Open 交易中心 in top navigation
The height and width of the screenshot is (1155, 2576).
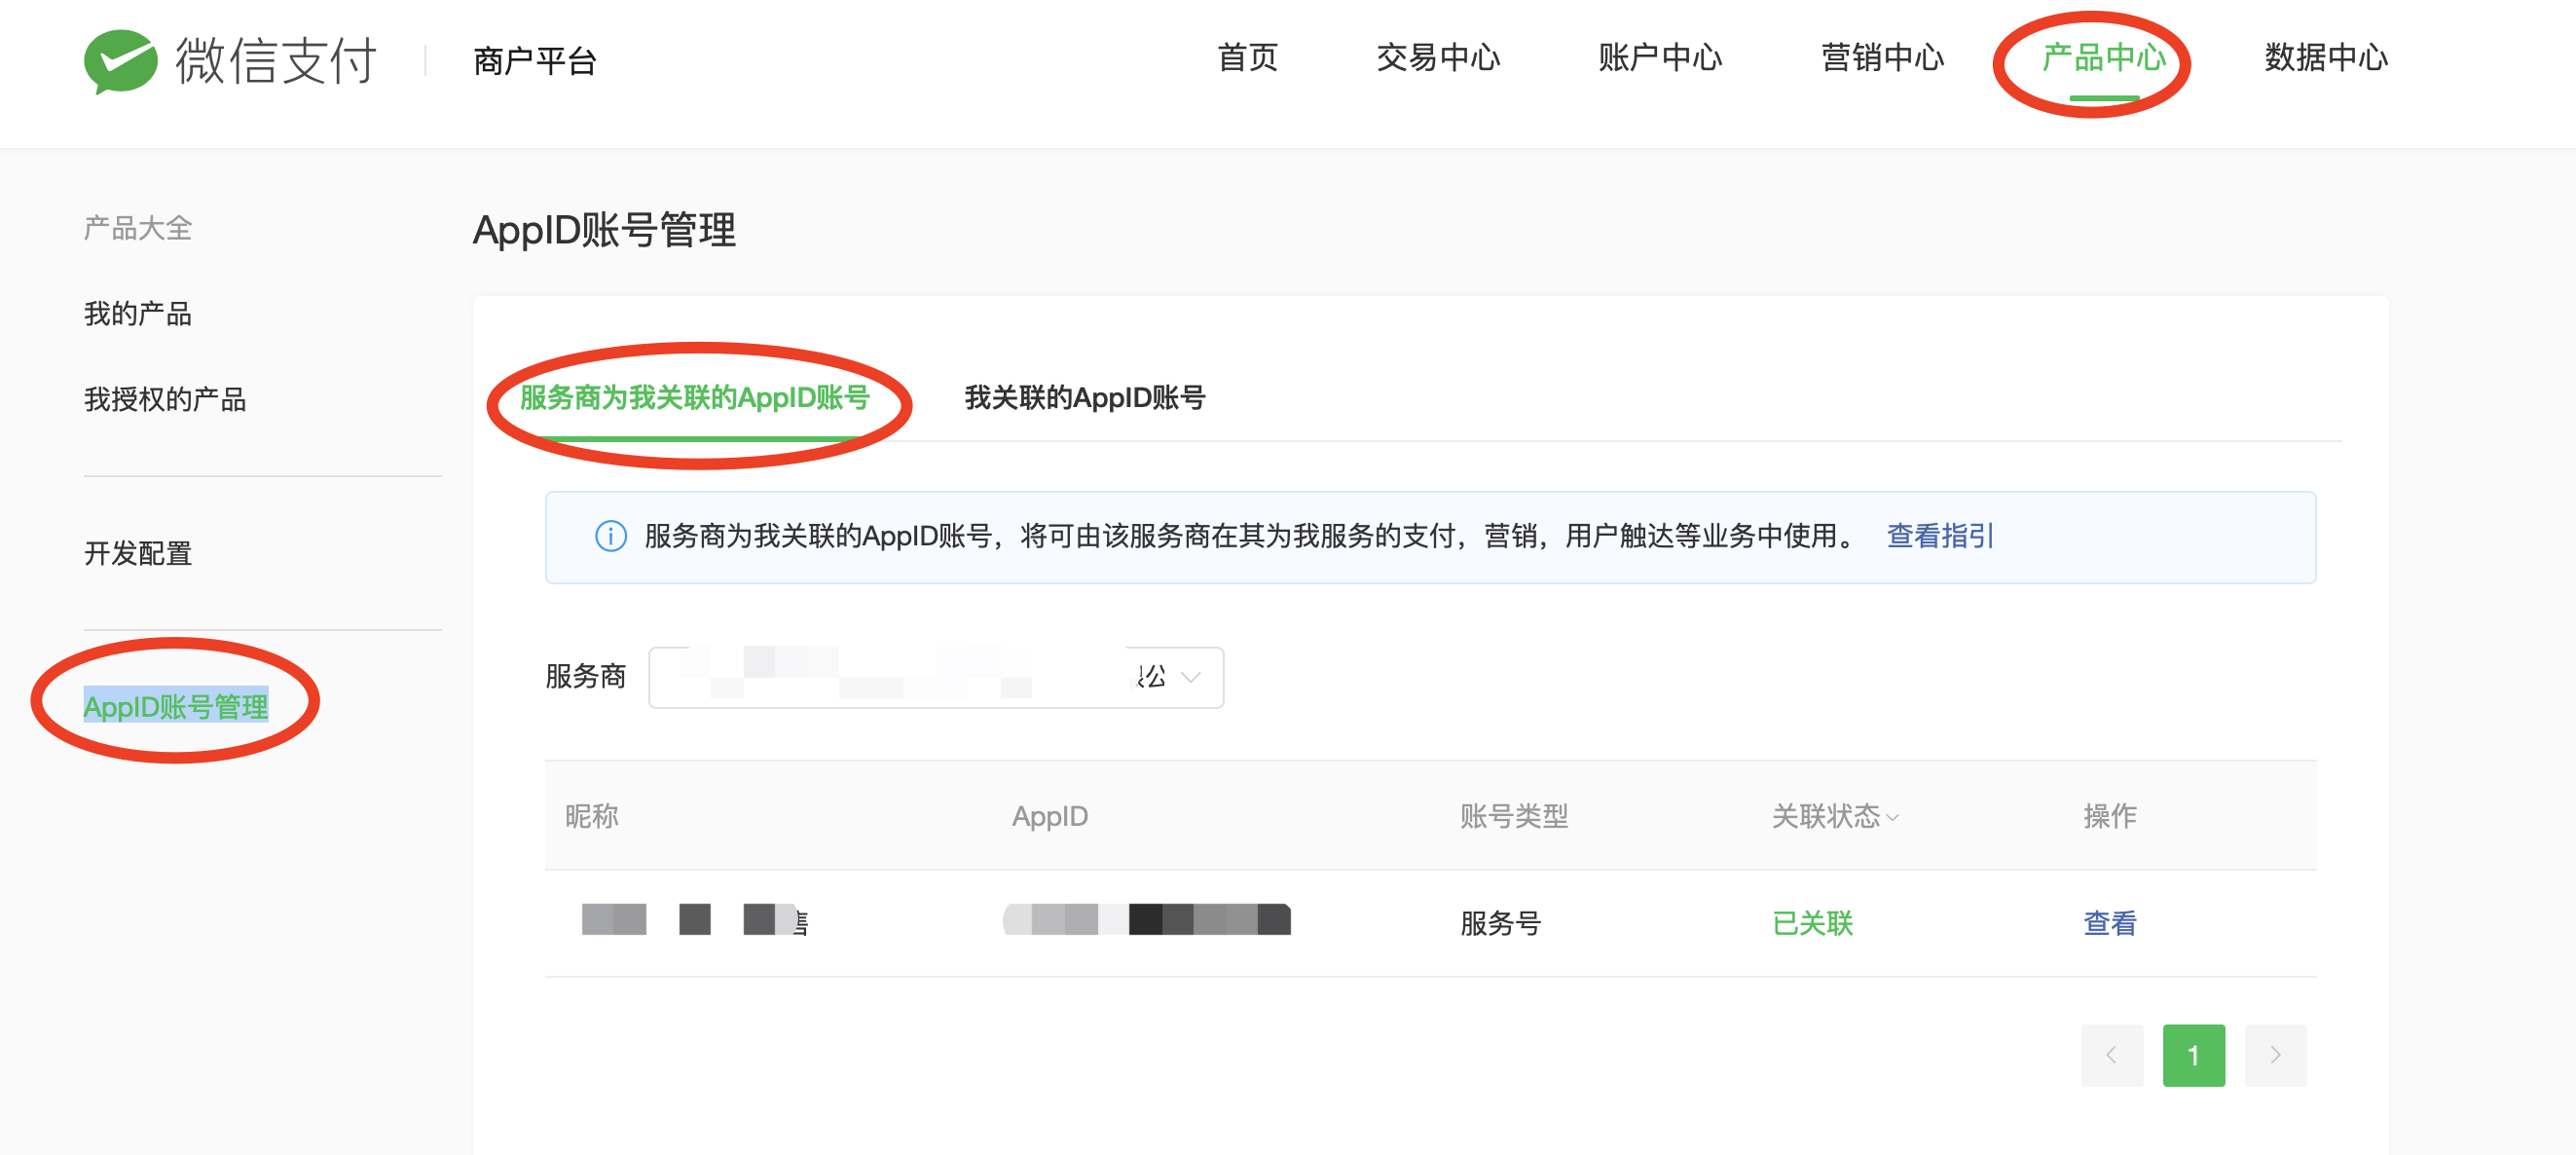coord(1437,58)
